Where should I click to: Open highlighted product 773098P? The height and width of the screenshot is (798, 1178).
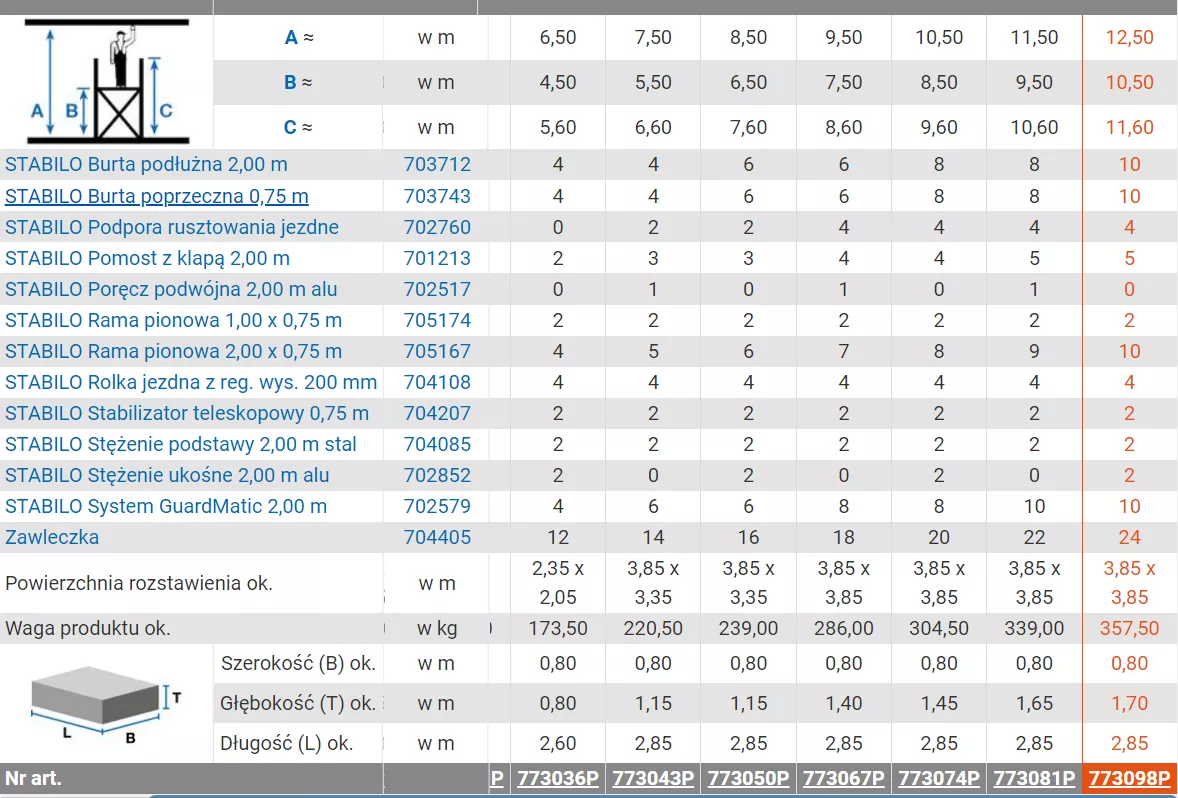pos(1130,778)
